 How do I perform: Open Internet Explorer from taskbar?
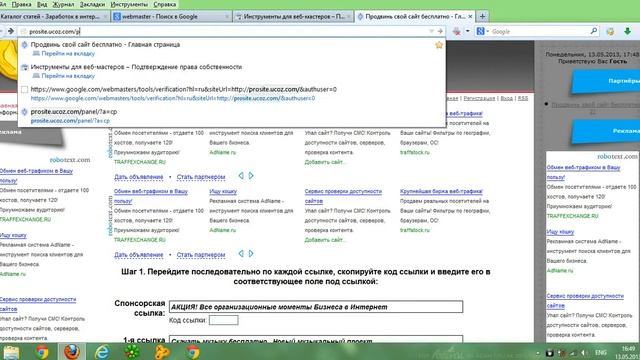click(x=102, y=352)
